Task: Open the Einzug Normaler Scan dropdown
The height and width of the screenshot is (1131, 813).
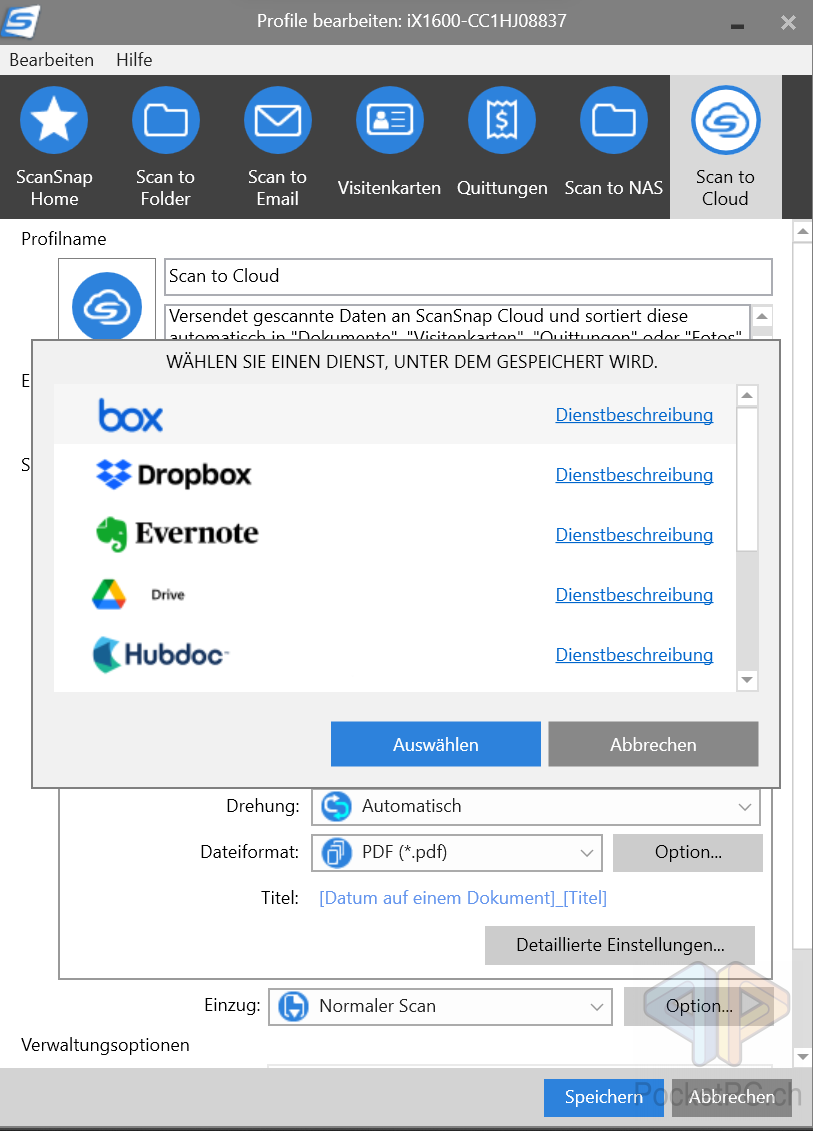Action: pyautogui.click(x=440, y=1006)
